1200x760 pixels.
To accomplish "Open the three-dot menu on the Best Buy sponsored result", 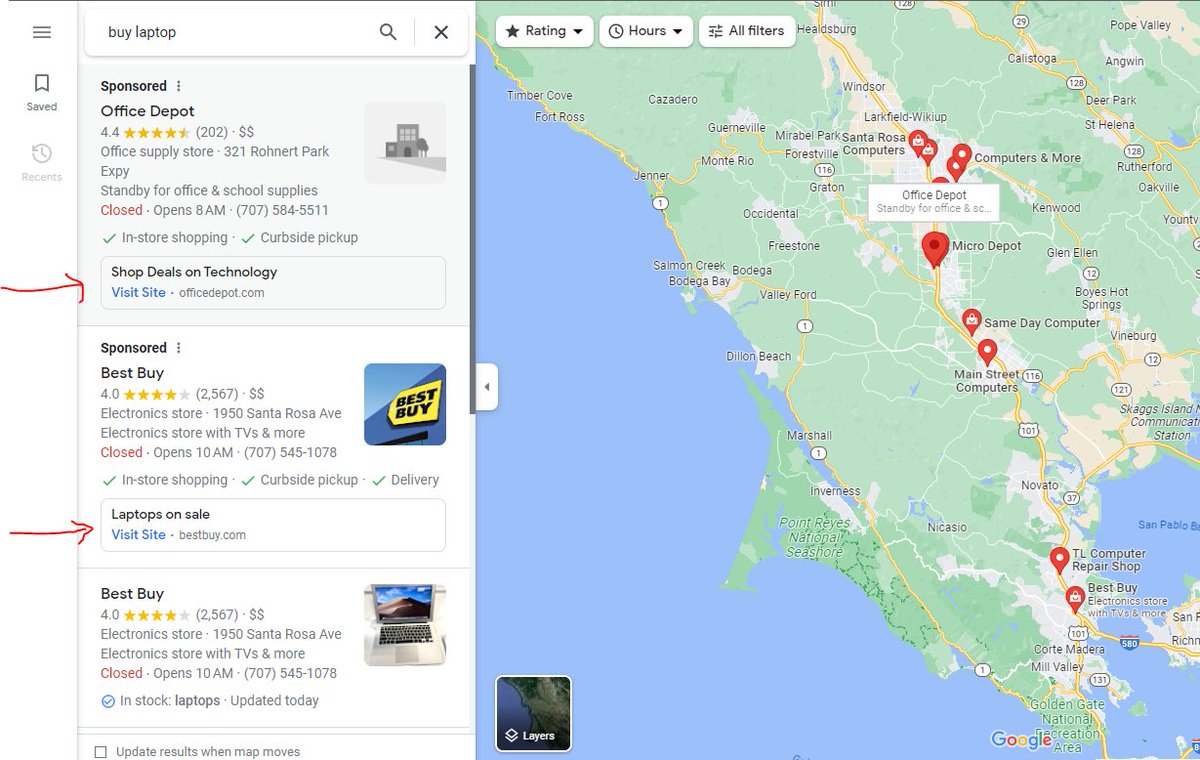I will click(x=177, y=347).
